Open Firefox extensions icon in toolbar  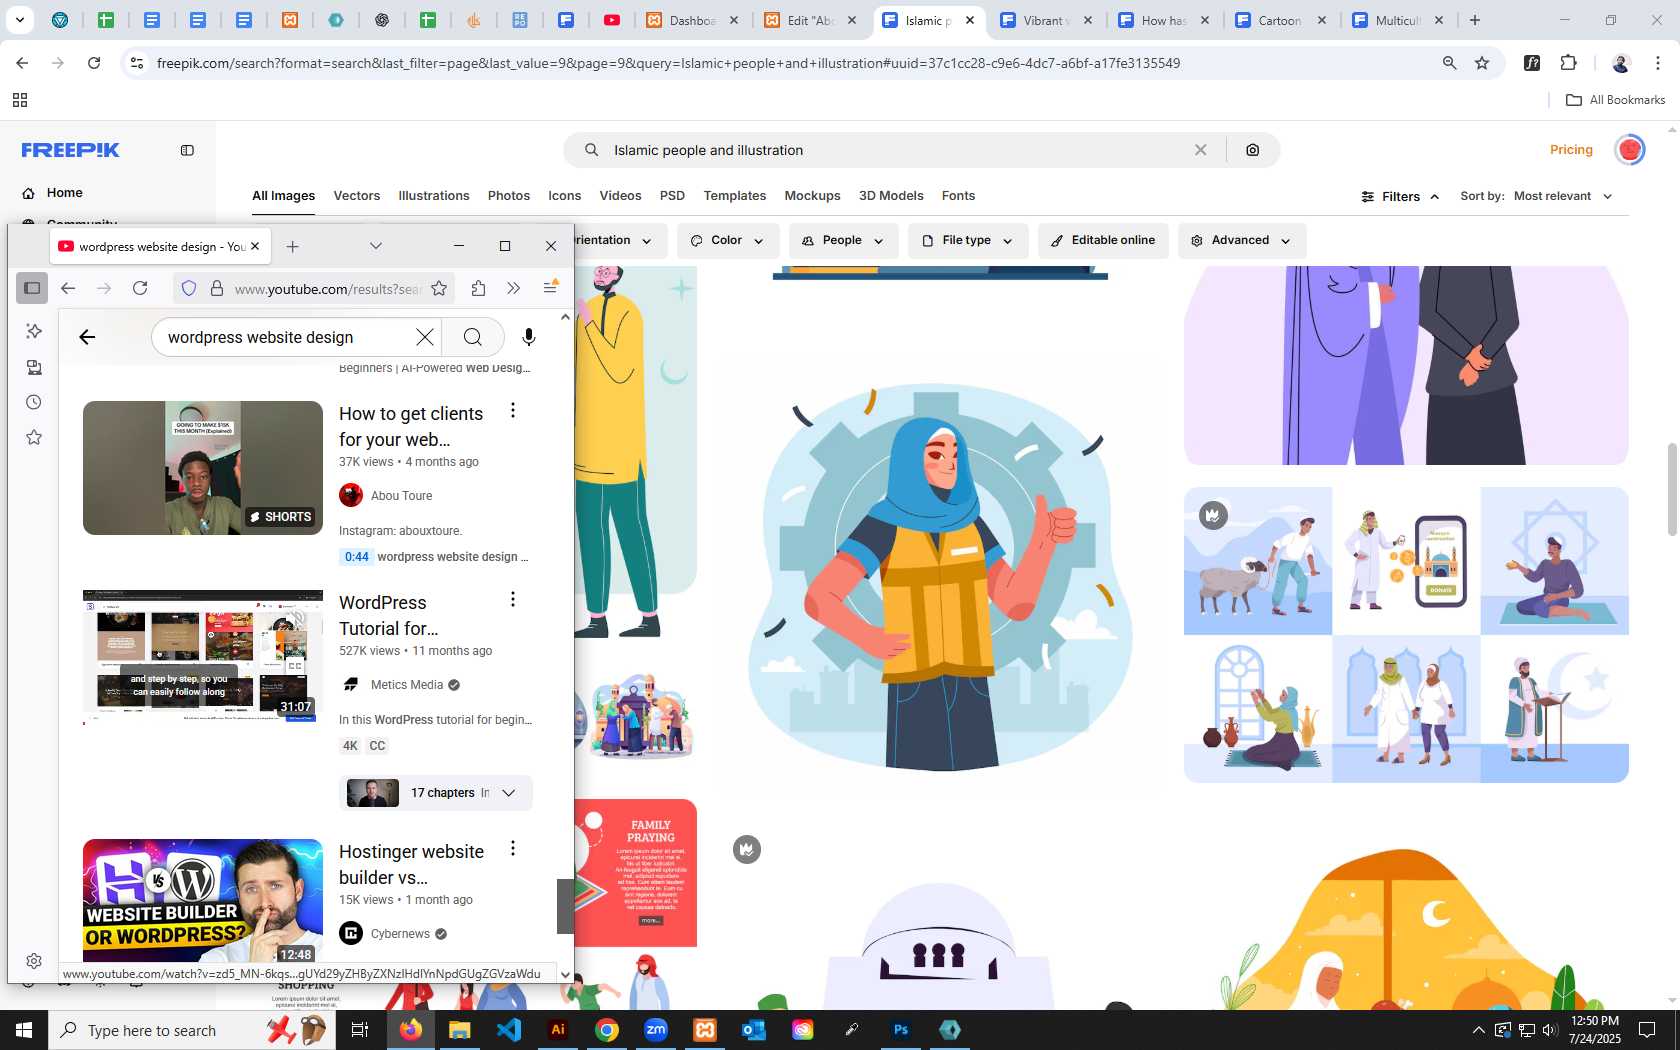(478, 288)
